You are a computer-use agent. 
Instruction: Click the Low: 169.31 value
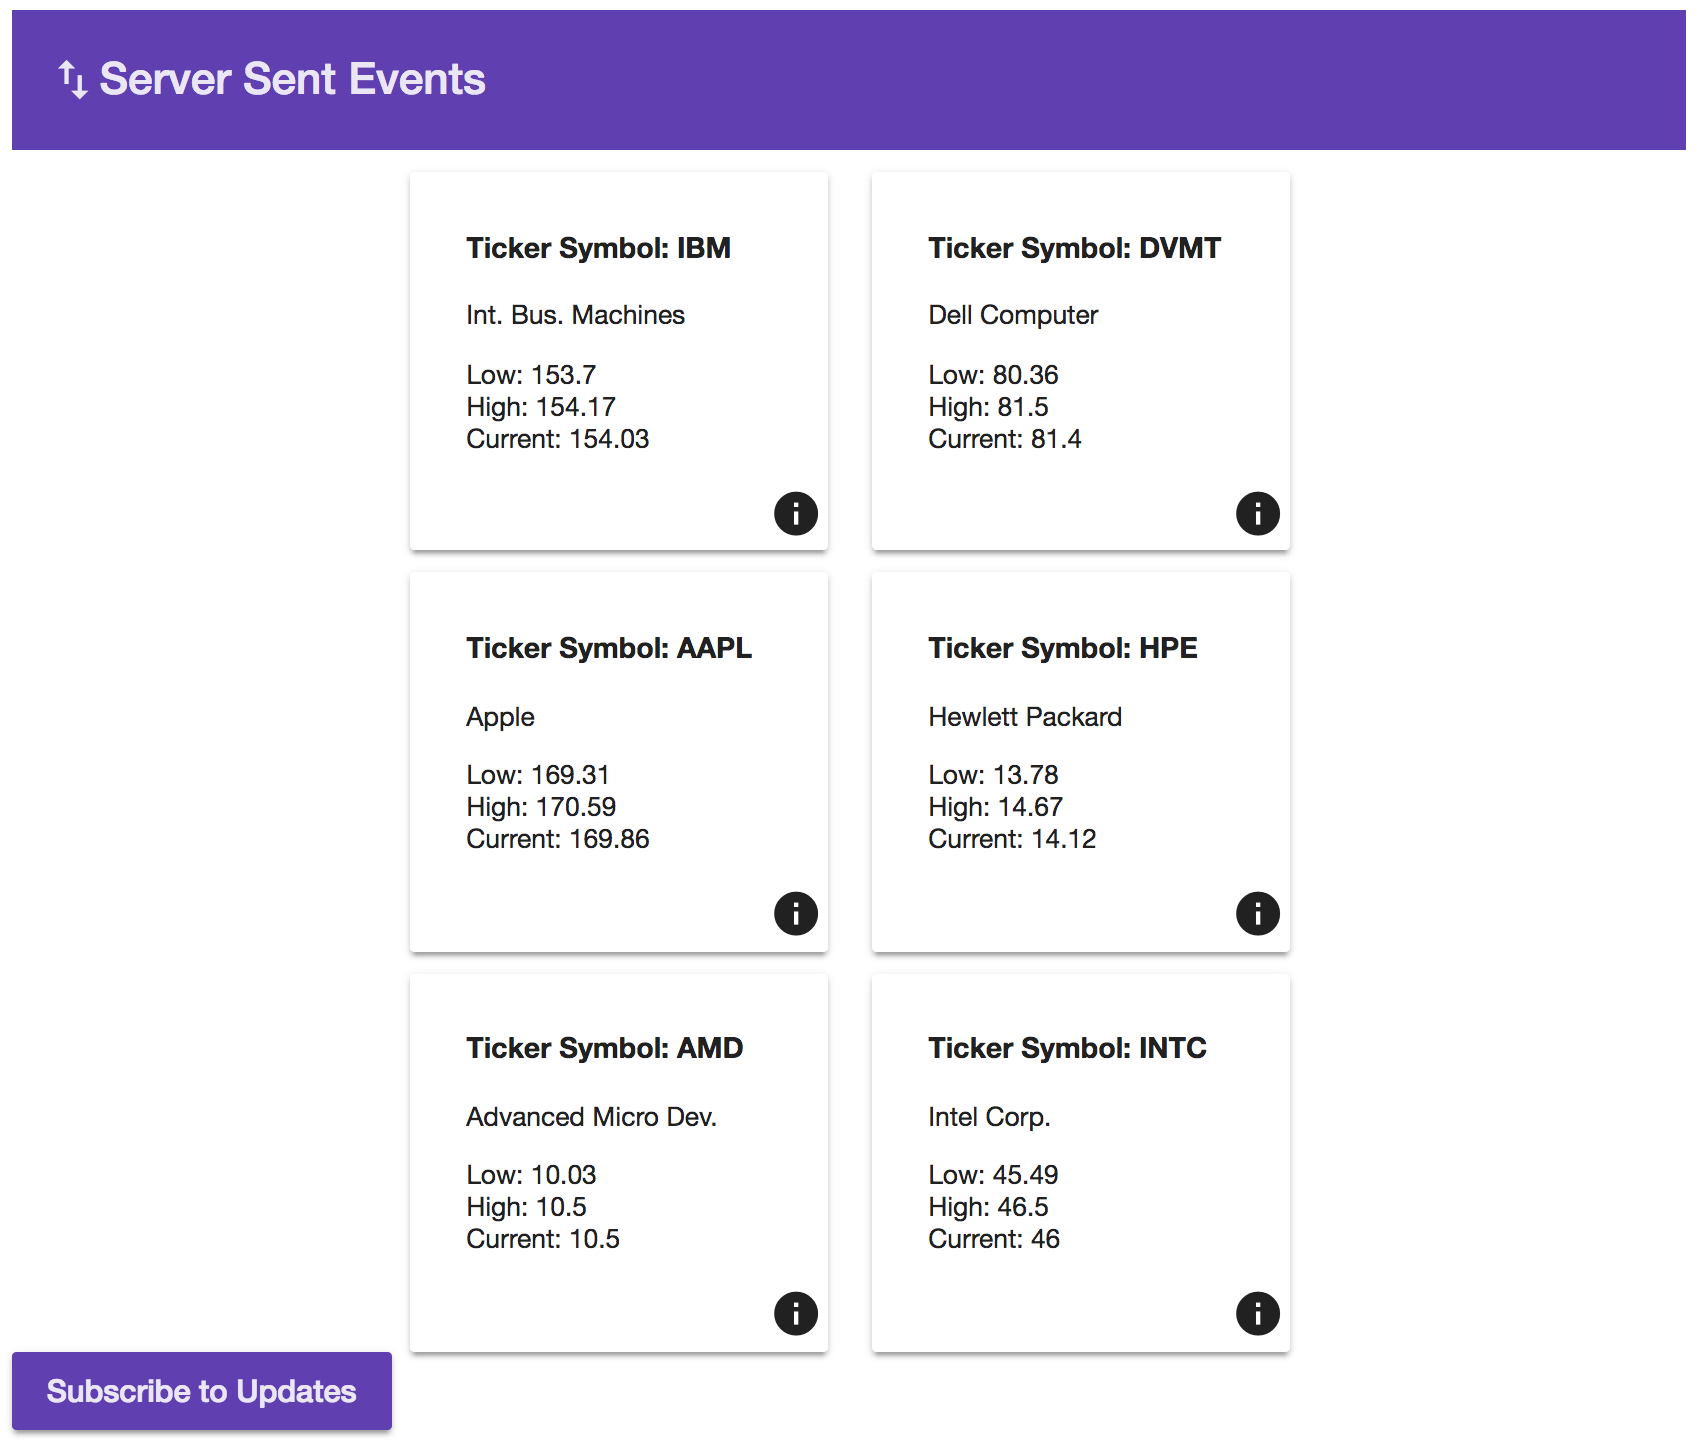pos(537,775)
